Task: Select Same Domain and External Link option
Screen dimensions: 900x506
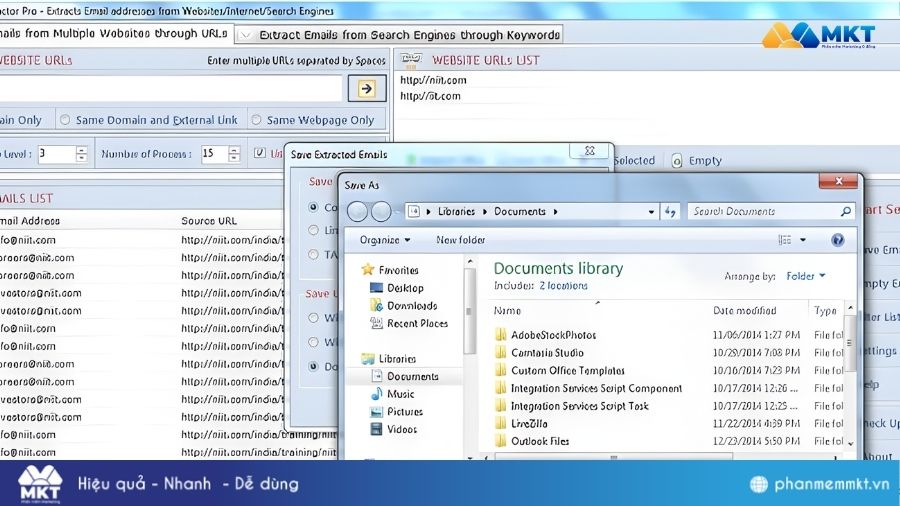Action: click(x=149, y=120)
